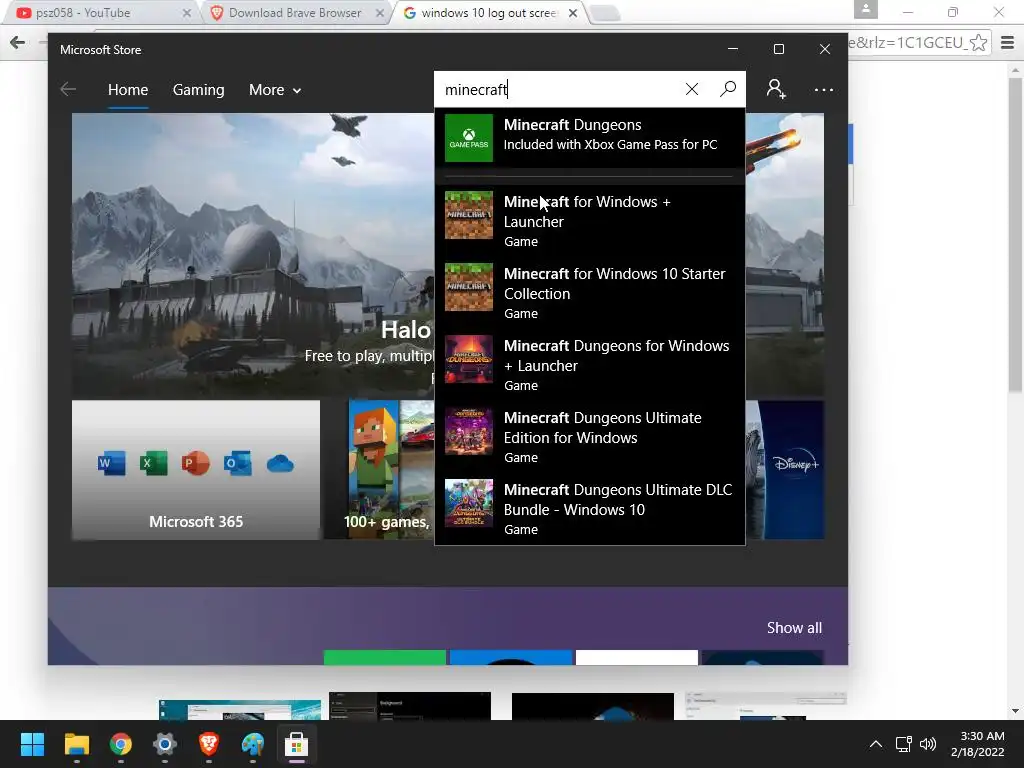Close the psz058 YouTube browser tab
The image size is (1024, 768).
[x=187, y=13]
